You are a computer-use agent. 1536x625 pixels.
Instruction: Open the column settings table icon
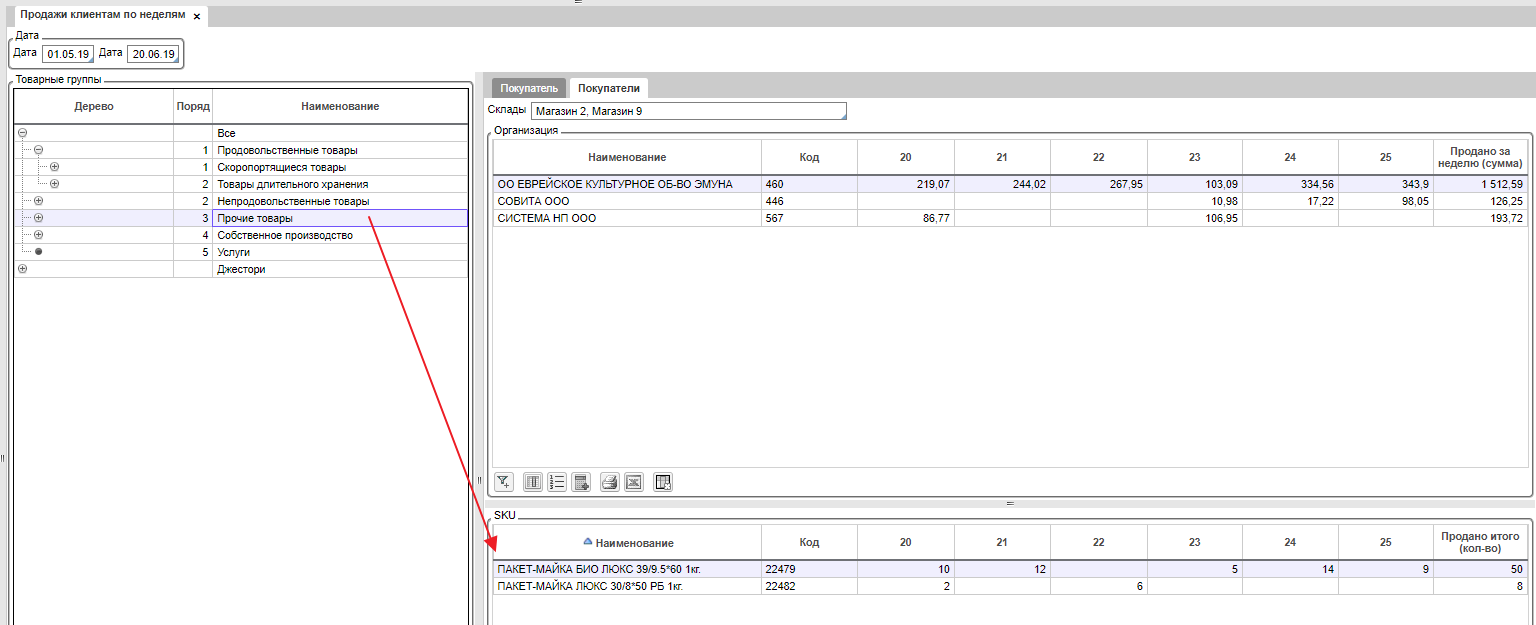click(x=533, y=482)
